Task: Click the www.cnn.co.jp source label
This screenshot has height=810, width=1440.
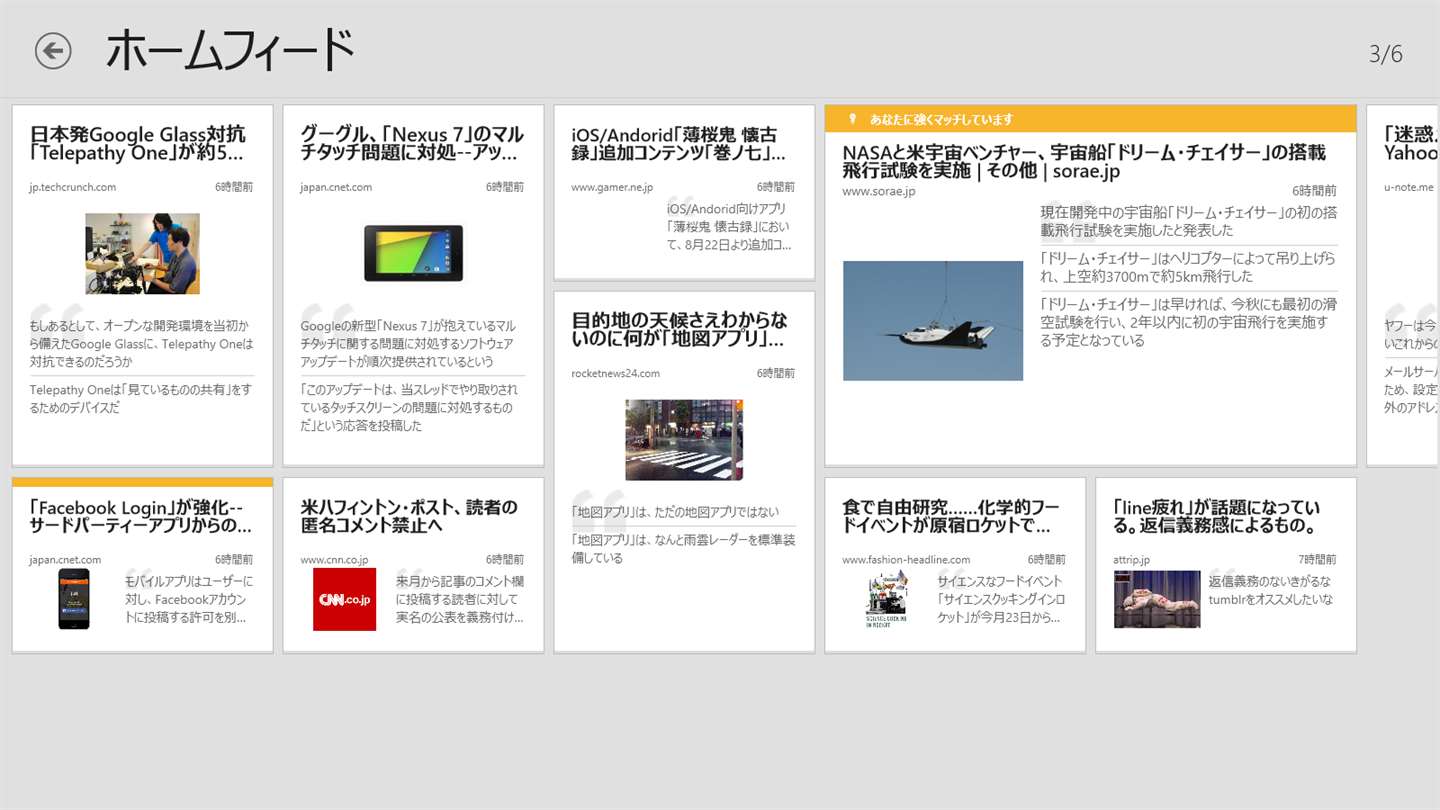Action: tap(334, 560)
